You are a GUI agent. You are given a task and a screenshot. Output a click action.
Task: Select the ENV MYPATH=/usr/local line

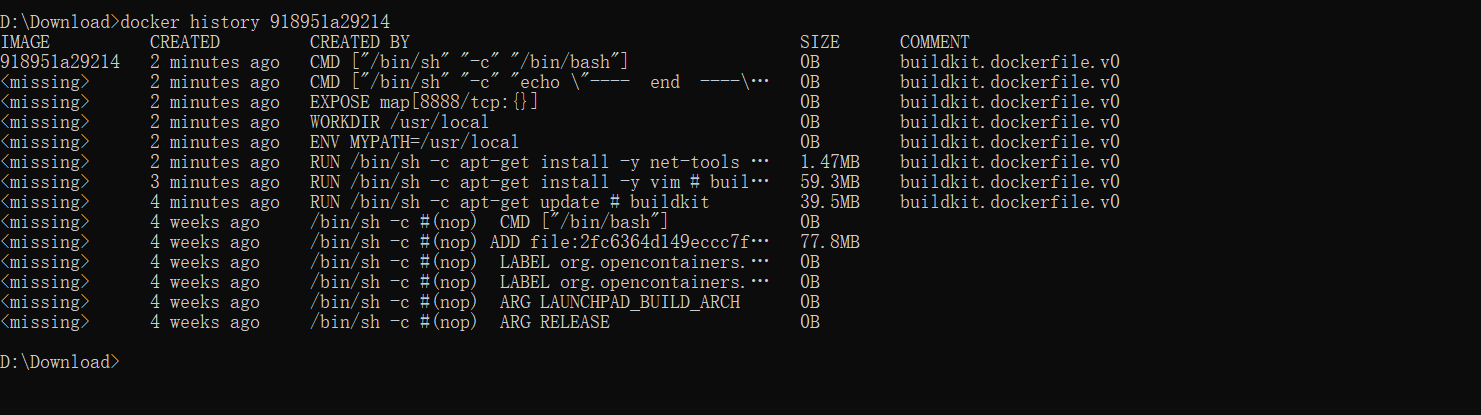coord(414,142)
